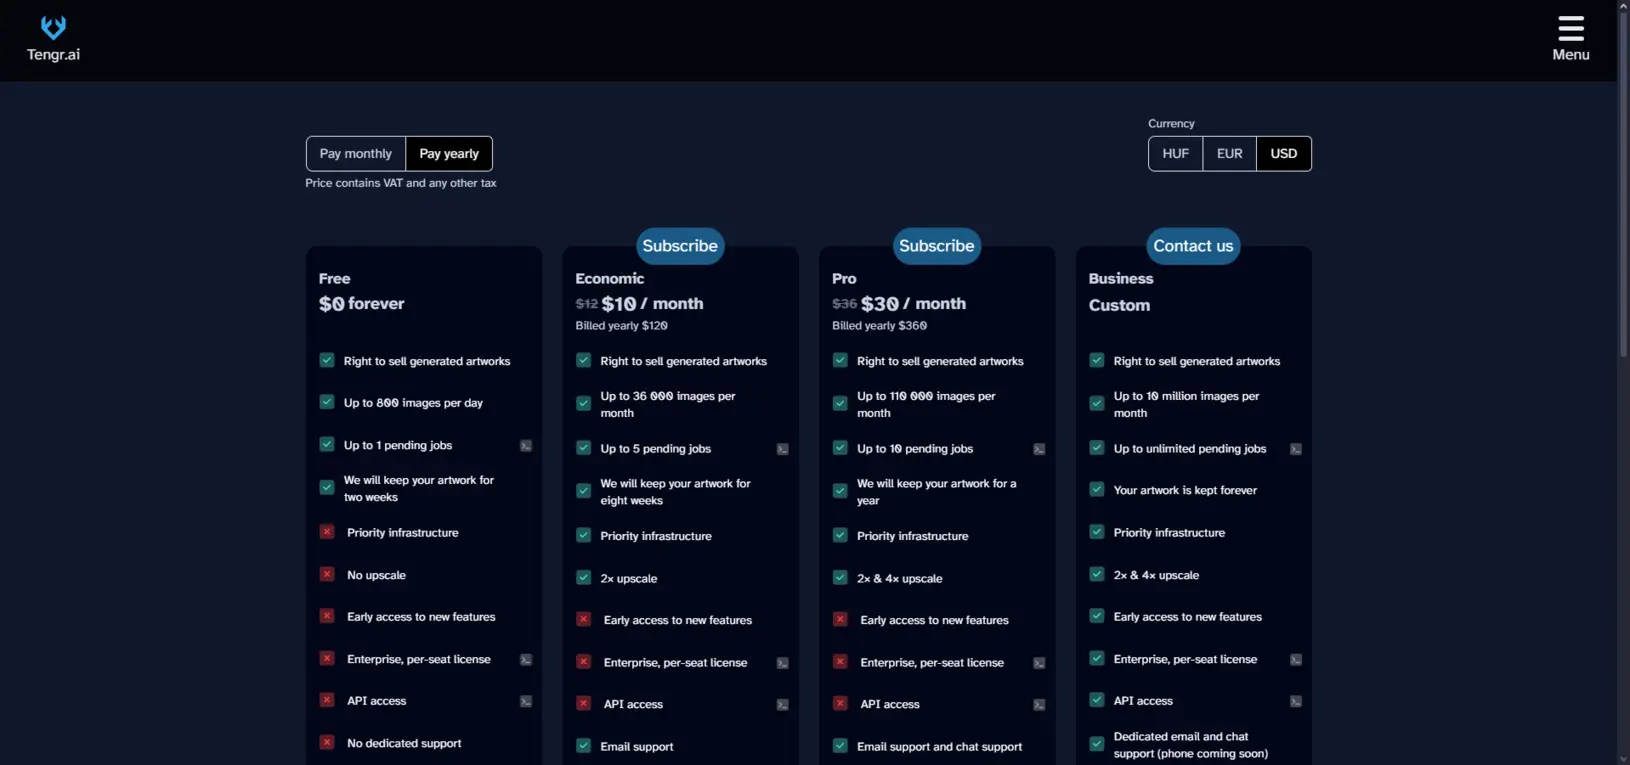The width and height of the screenshot is (1630, 765).
Task: Click red cross beside Free Priority infrastructure
Action: click(327, 532)
